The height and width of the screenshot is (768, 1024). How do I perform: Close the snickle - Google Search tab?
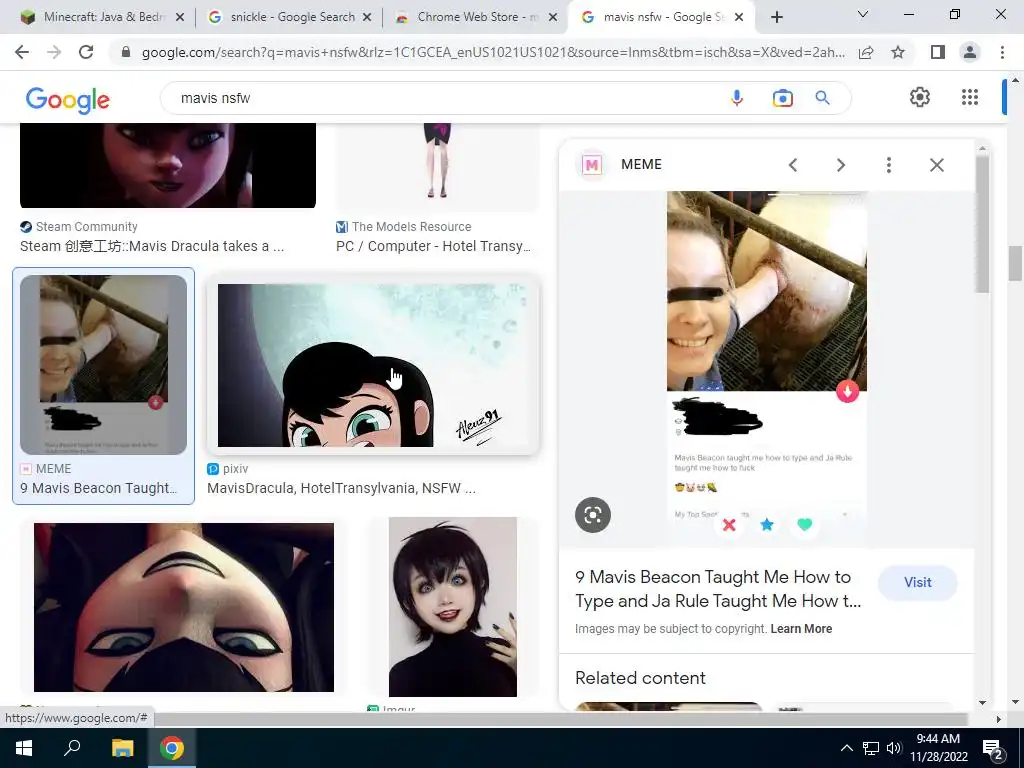pos(367,18)
